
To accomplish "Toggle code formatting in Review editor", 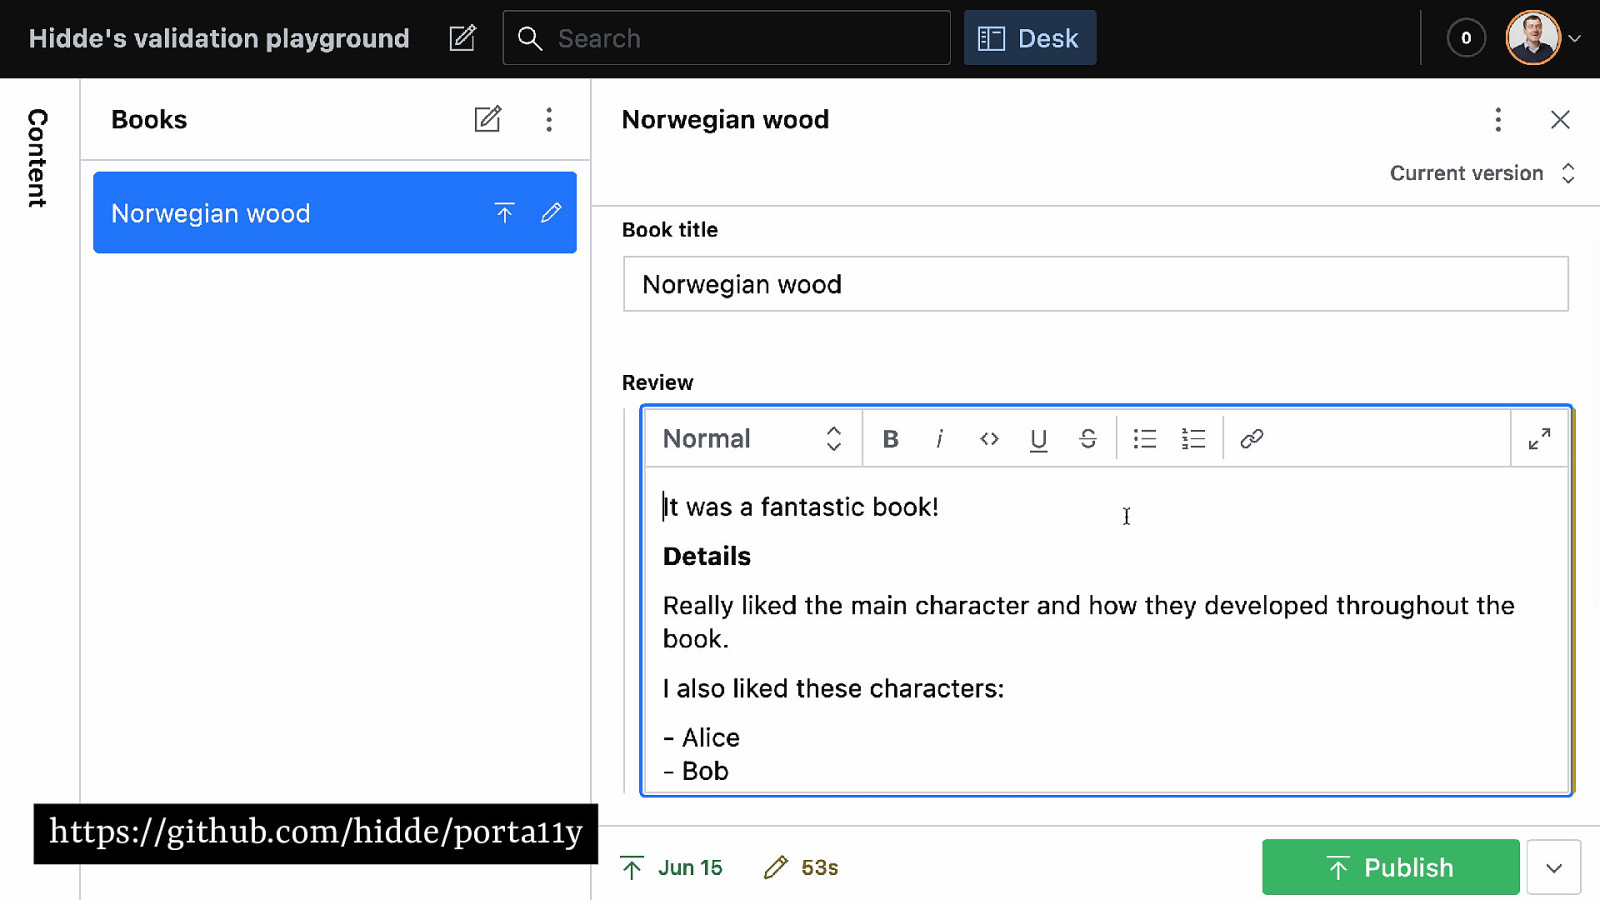I will [x=989, y=438].
